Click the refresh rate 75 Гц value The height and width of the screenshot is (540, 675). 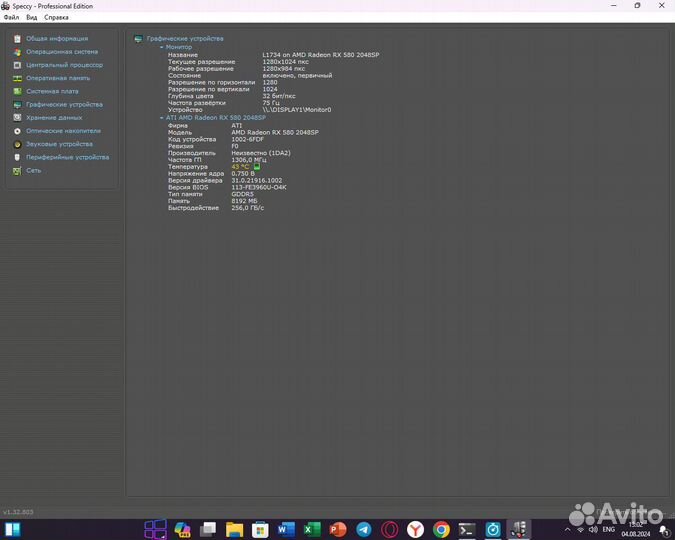(x=271, y=103)
